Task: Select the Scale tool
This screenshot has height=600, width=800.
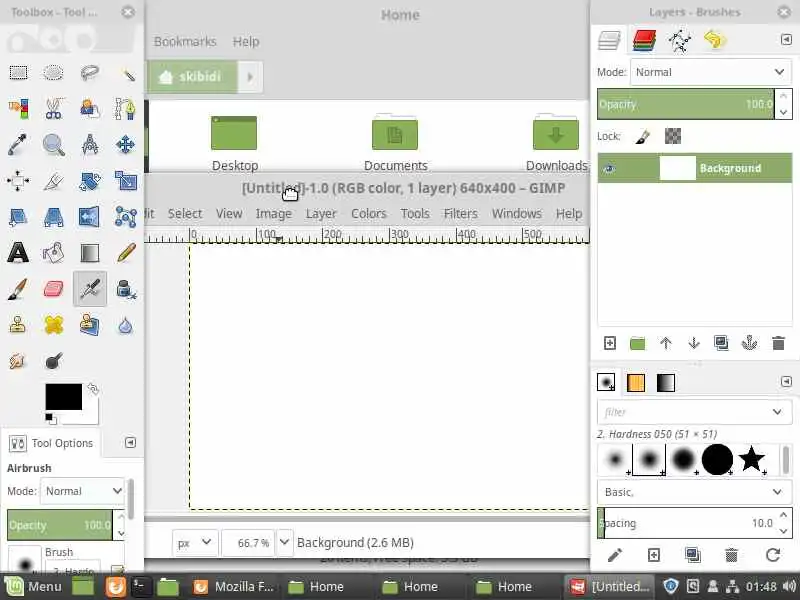Action: click(x=126, y=181)
